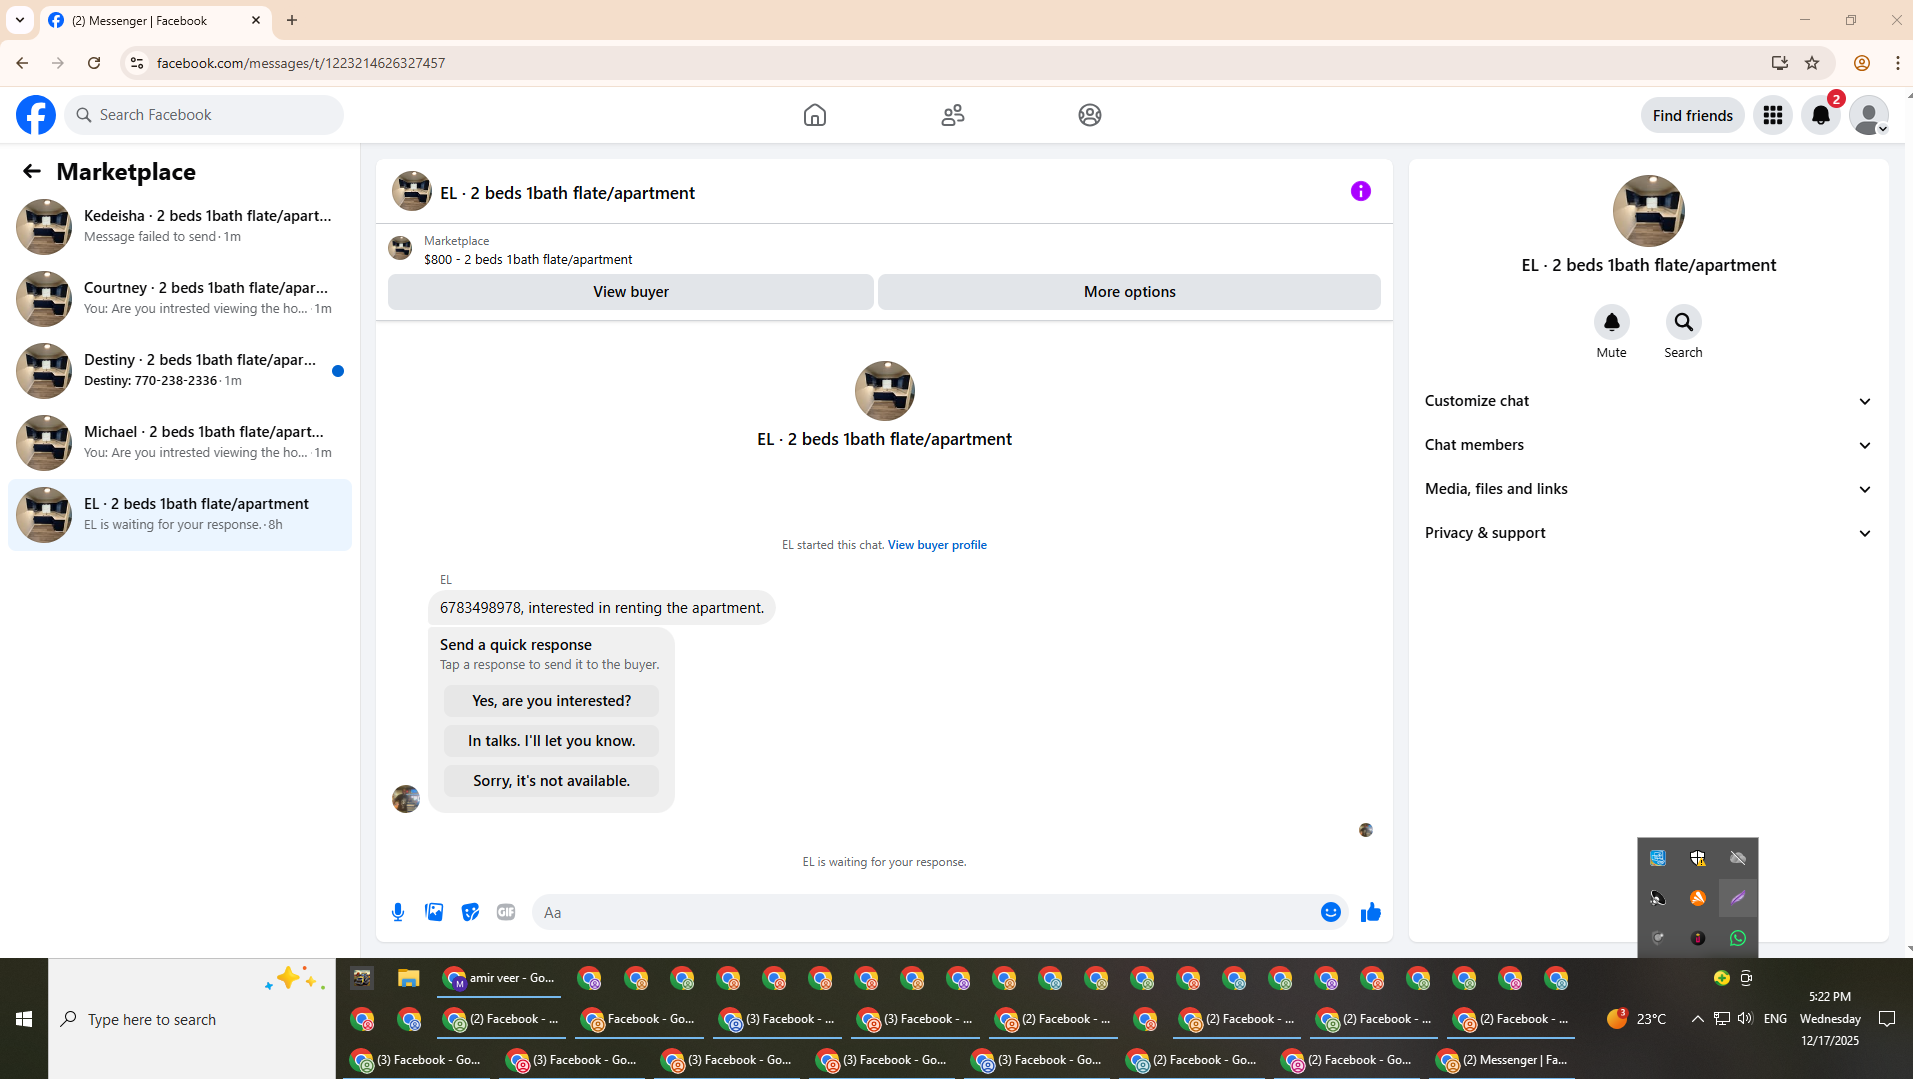Click the volume icon in taskbar
Viewport: 1913px width, 1079px height.
(1745, 1018)
